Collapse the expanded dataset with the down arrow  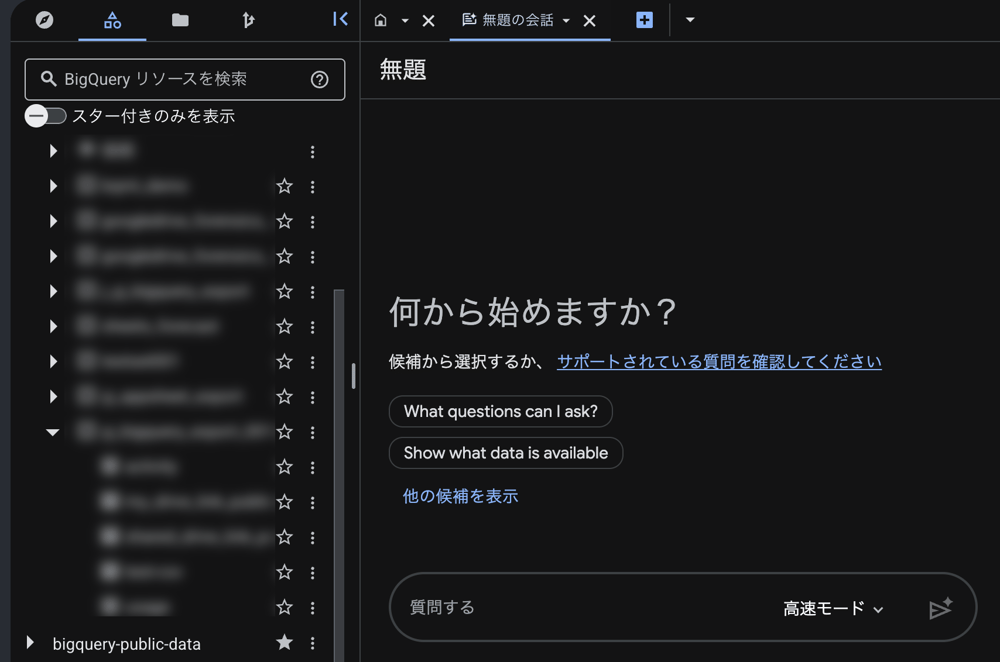pyautogui.click(x=53, y=432)
